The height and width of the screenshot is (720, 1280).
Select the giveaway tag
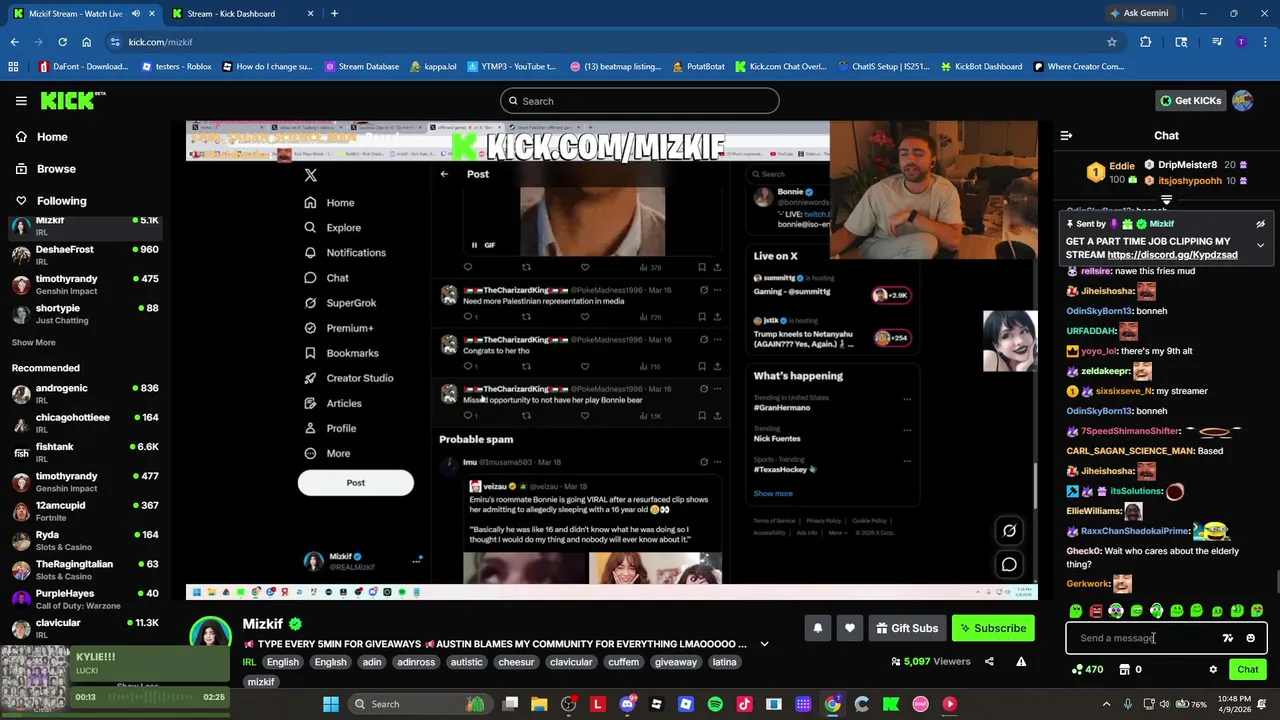point(676,662)
